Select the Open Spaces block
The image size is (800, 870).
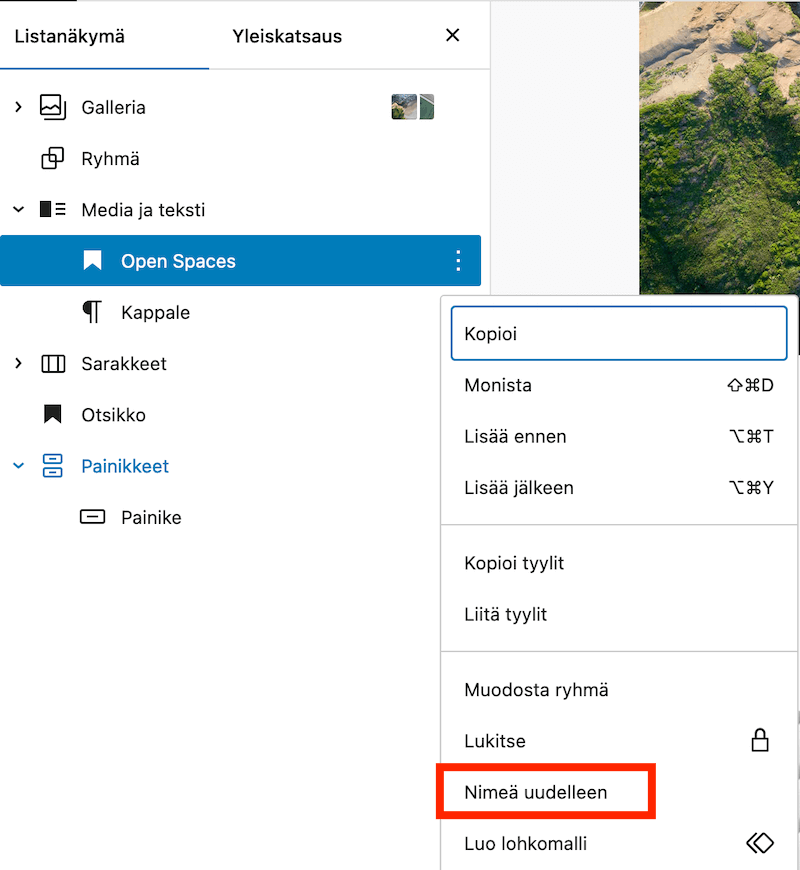[x=240, y=261]
